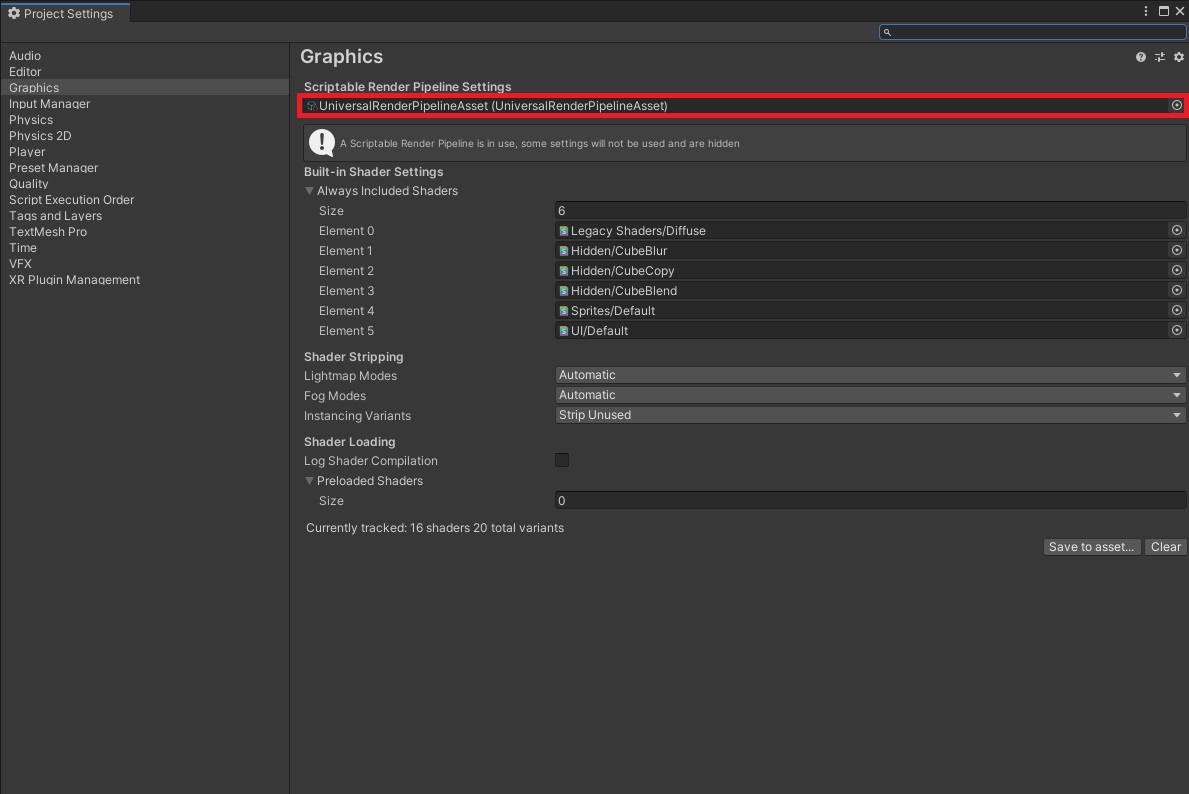Edit the Always Included Shaders Size field
The image size is (1189, 794).
tap(871, 211)
